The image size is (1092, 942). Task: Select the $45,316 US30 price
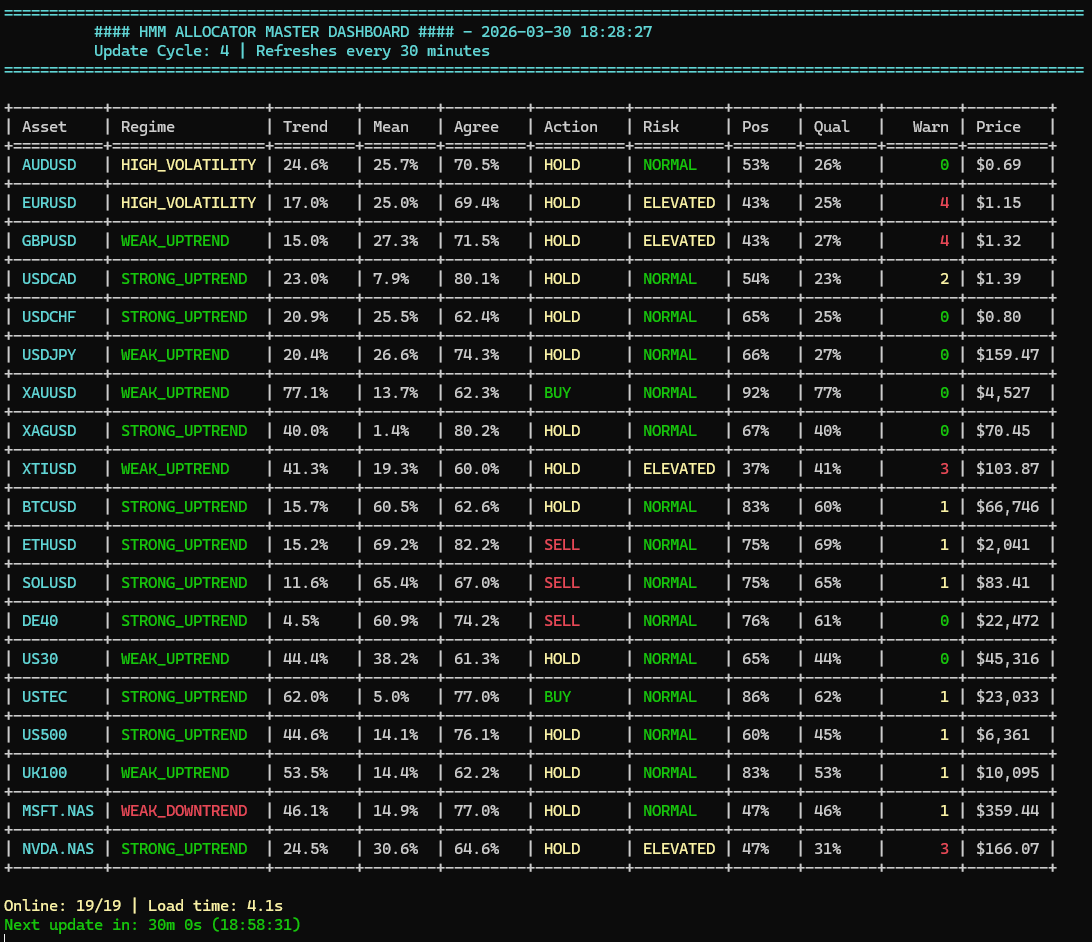pyautogui.click(x=1007, y=659)
